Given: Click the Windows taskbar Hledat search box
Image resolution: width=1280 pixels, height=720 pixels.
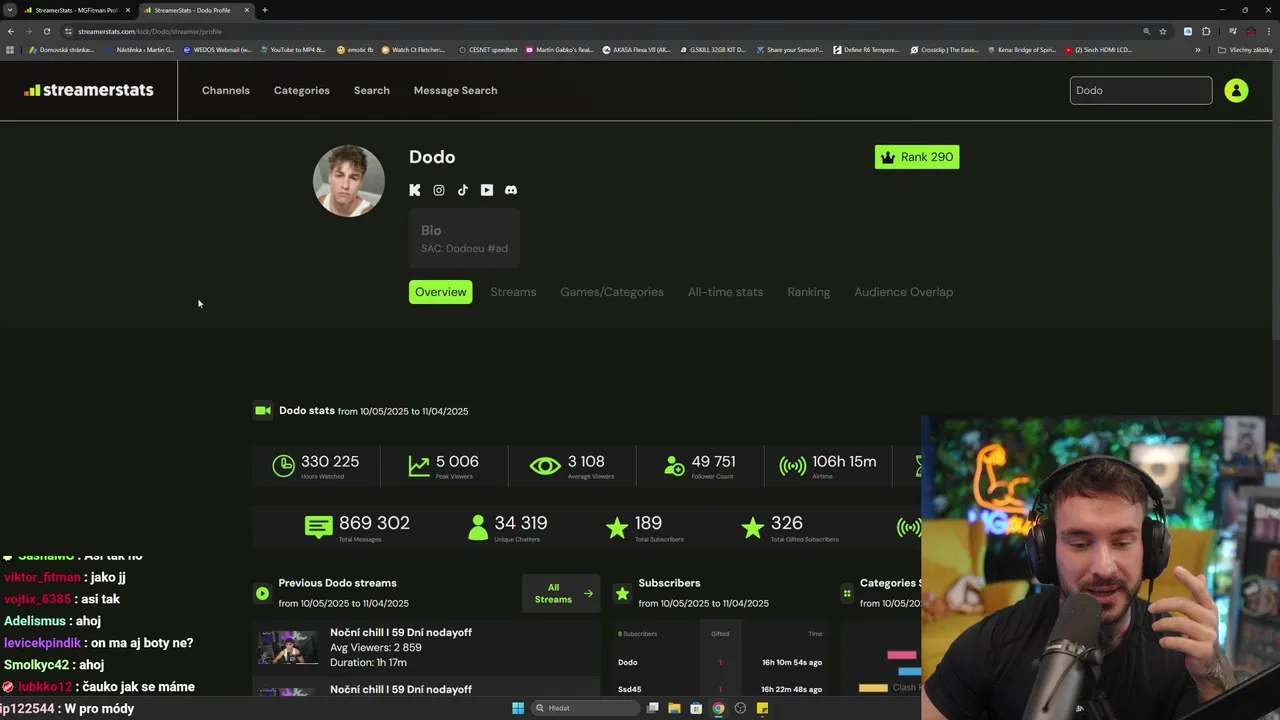Looking at the screenshot, I should tap(585, 708).
